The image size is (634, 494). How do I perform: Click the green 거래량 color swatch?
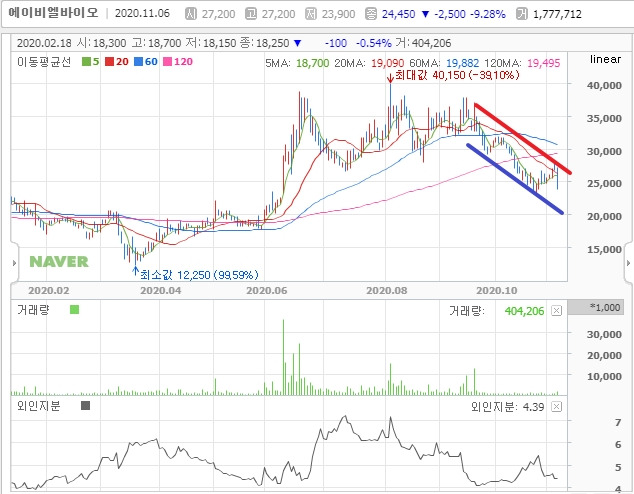point(74,310)
